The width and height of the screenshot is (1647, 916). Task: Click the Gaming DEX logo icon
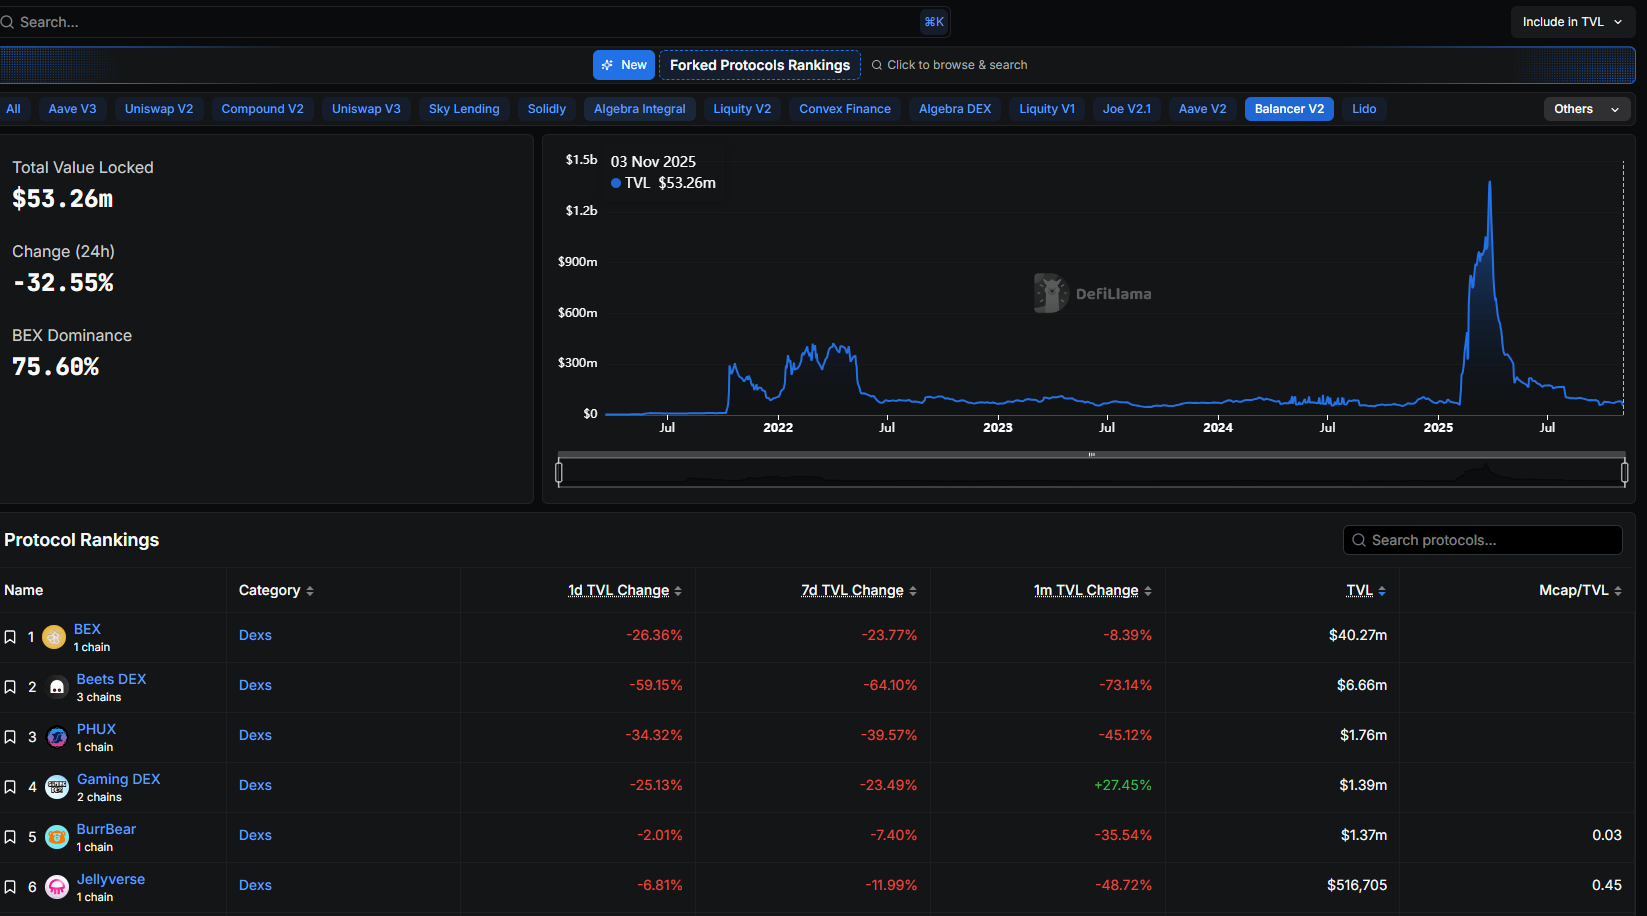pyautogui.click(x=57, y=787)
